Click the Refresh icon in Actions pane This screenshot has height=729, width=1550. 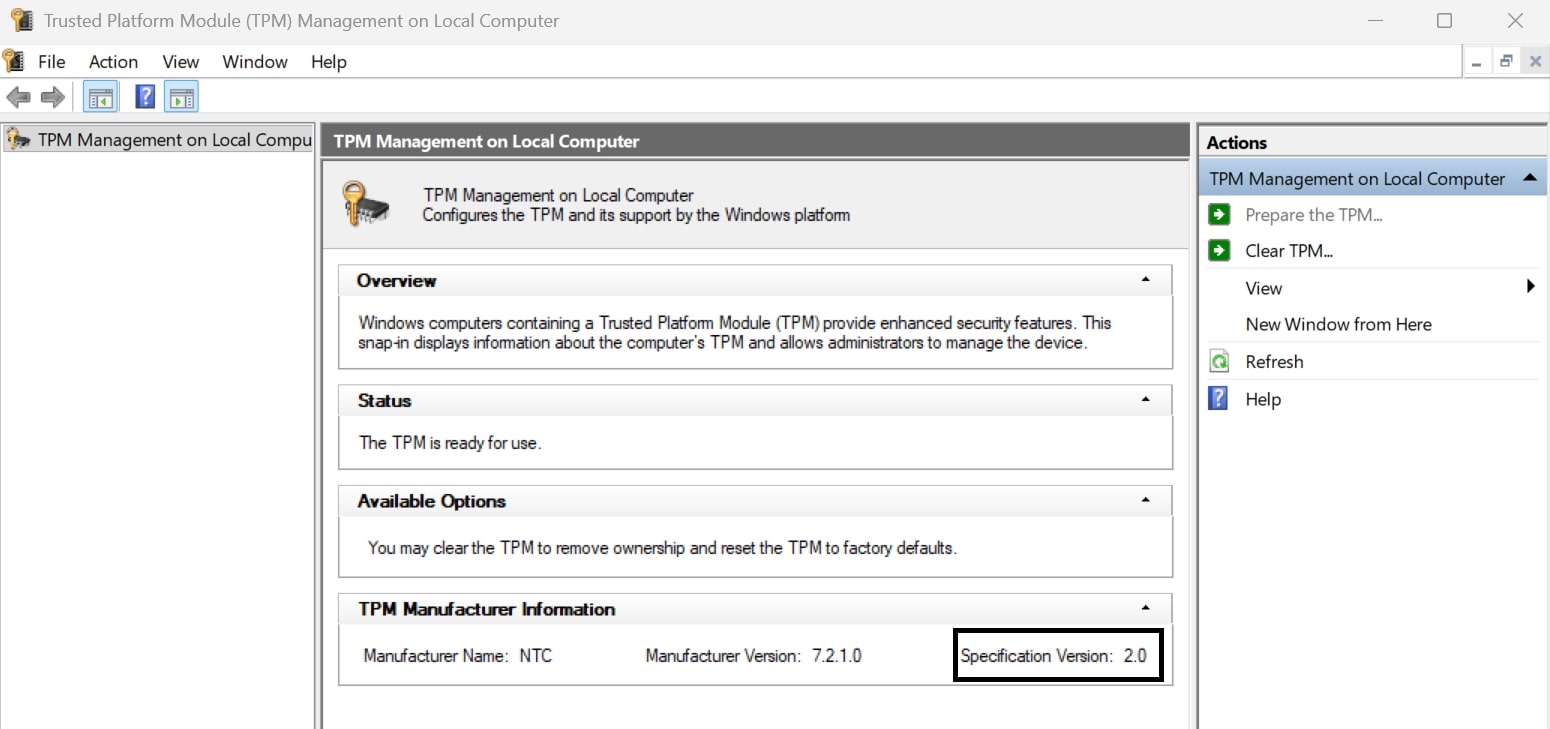1219,362
